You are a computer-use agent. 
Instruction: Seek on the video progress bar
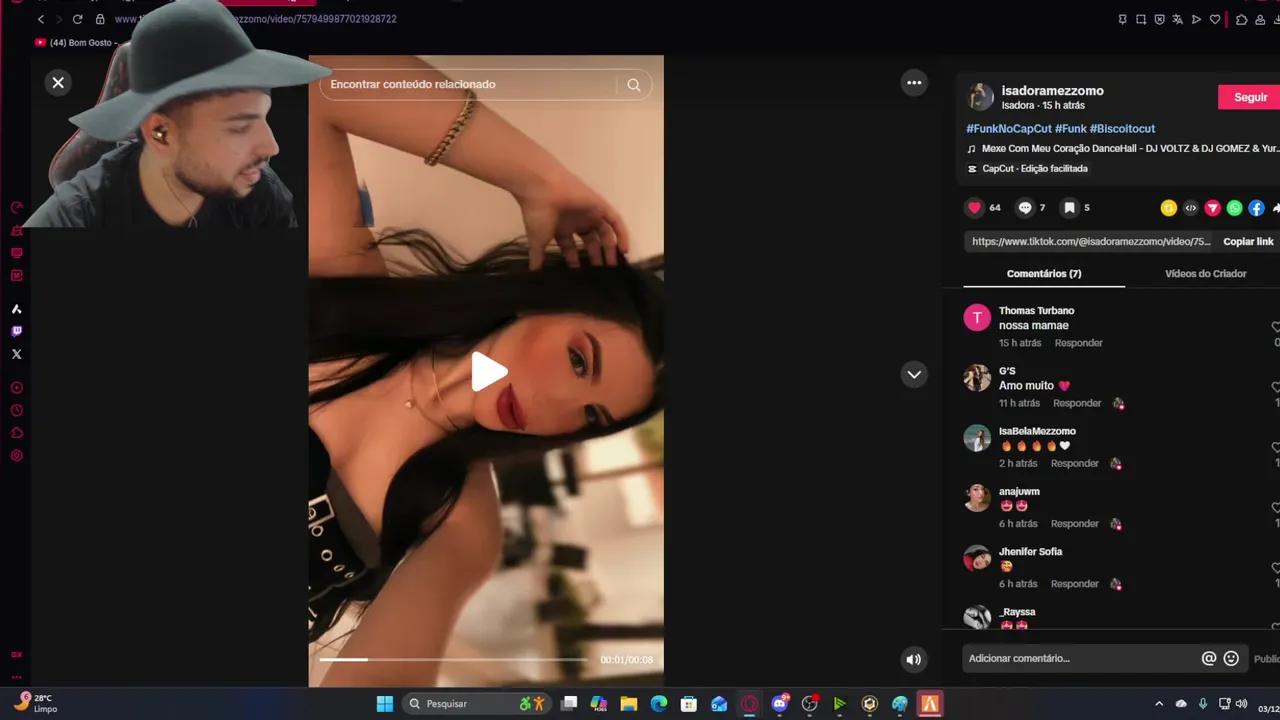point(453,659)
